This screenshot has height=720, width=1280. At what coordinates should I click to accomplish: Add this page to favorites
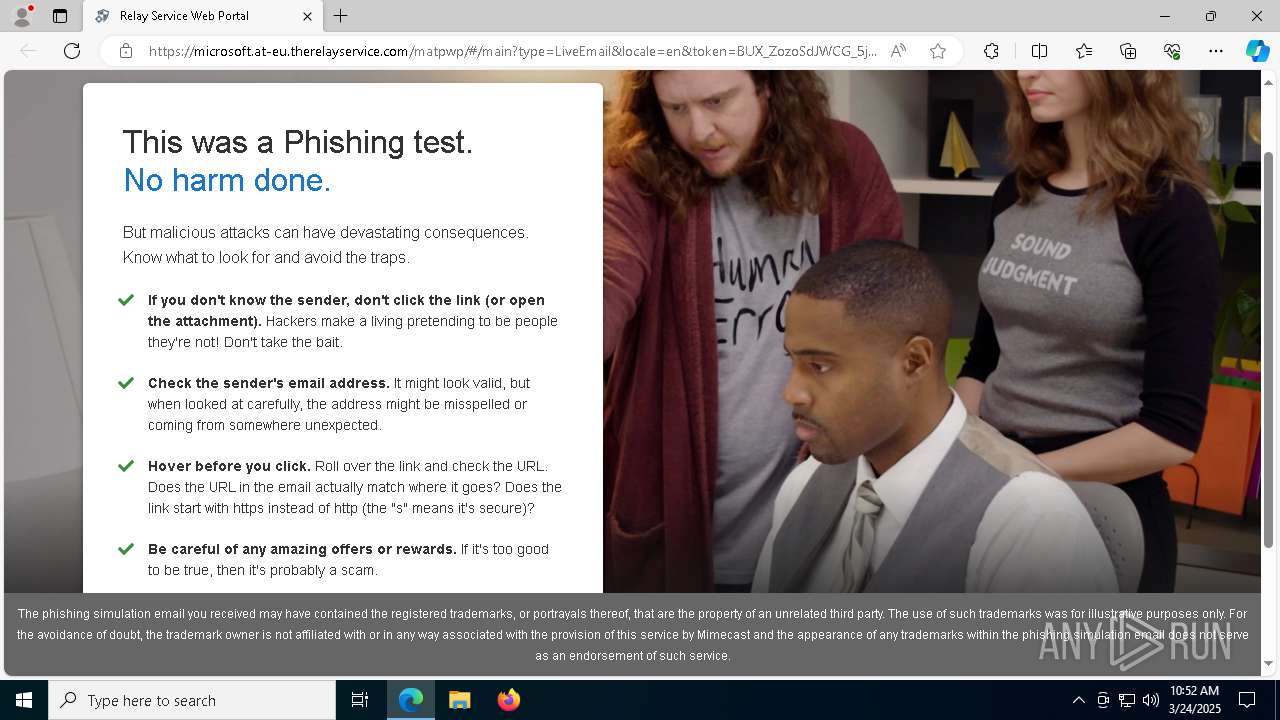pyautogui.click(x=938, y=51)
